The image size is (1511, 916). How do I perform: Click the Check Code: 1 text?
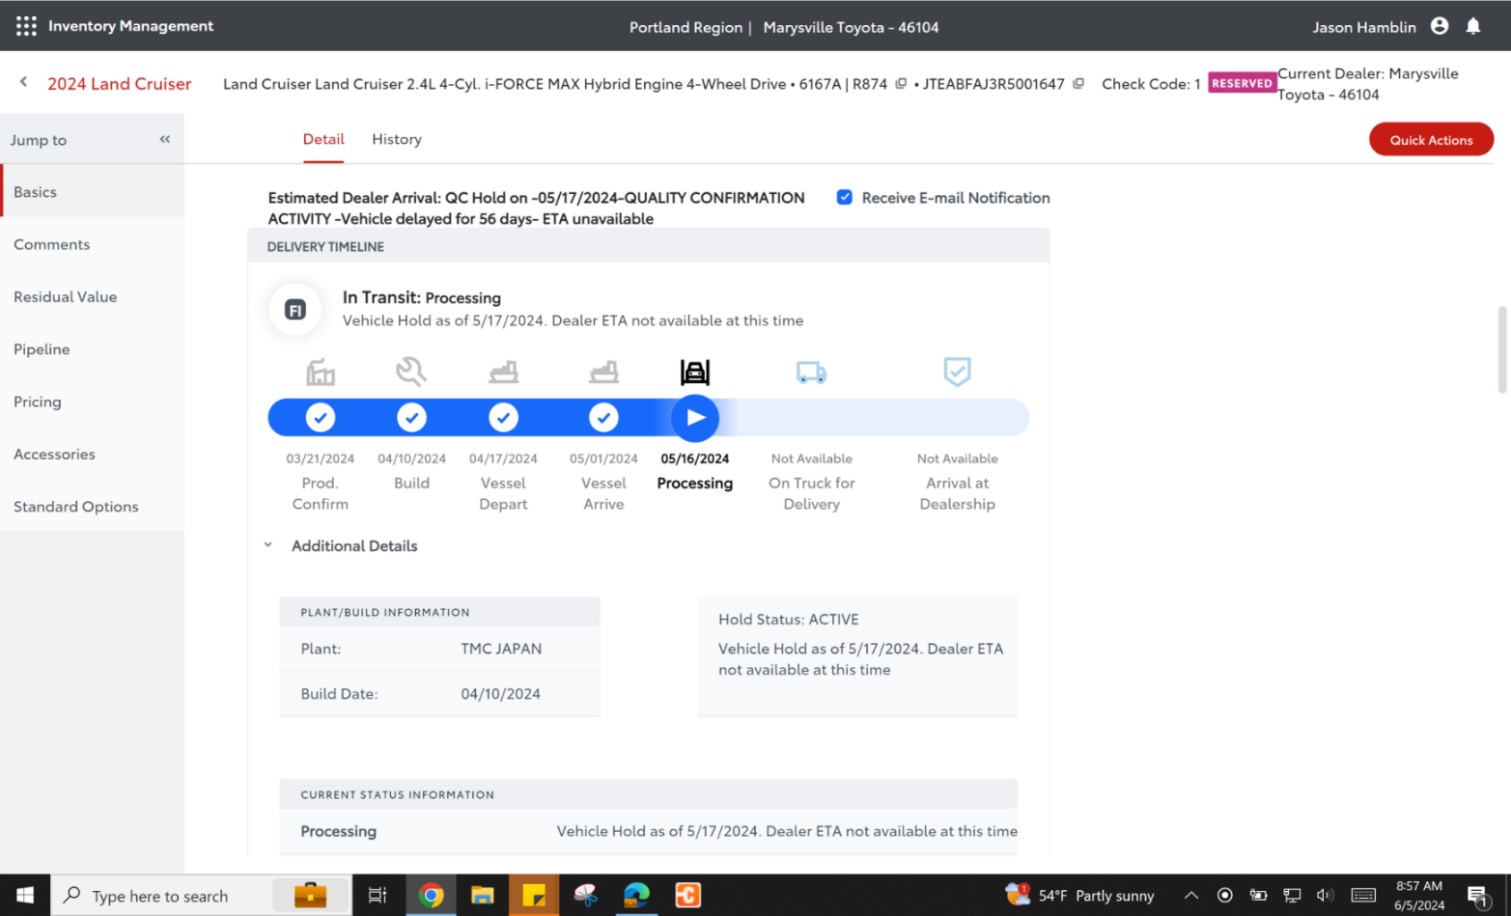[1151, 84]
